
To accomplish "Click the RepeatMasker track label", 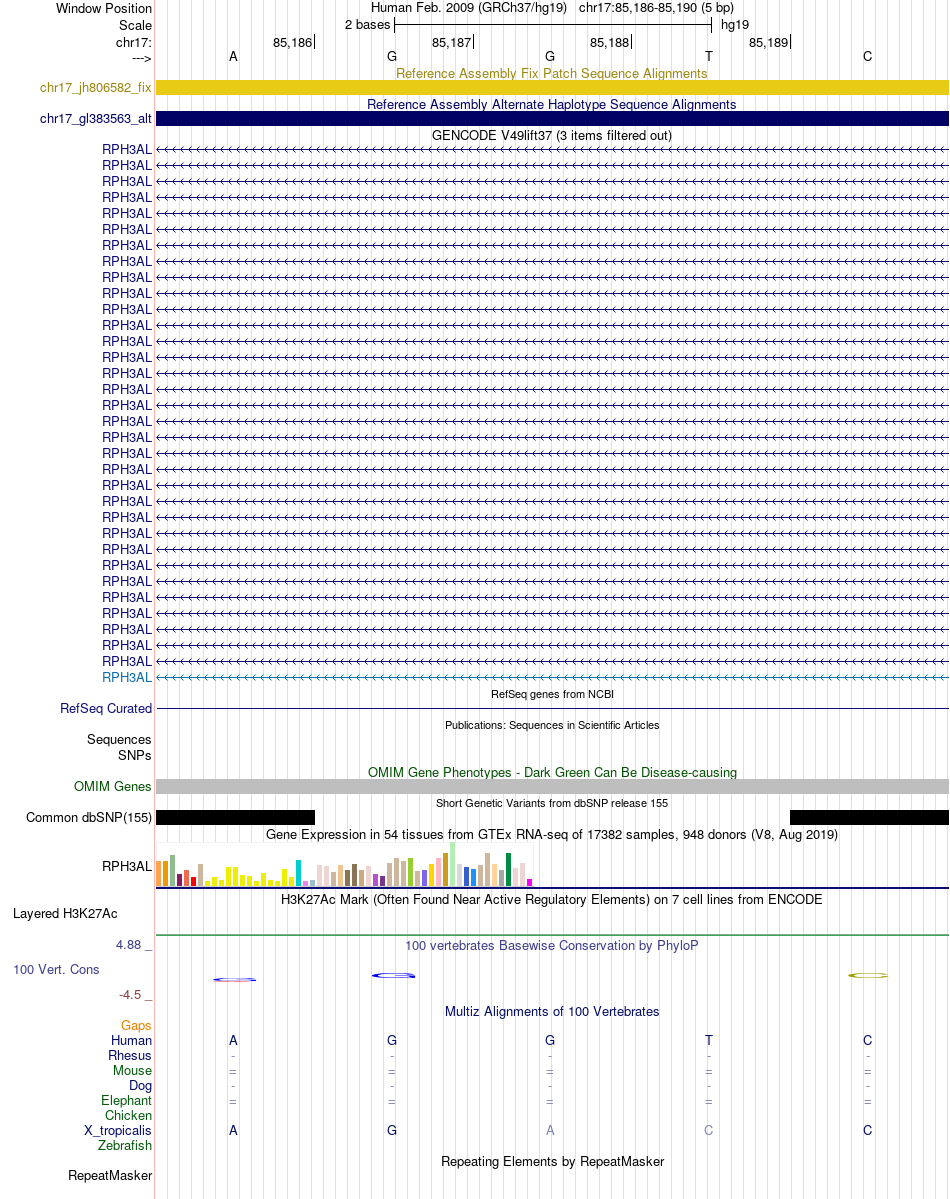I will [x=110, y=1176].
